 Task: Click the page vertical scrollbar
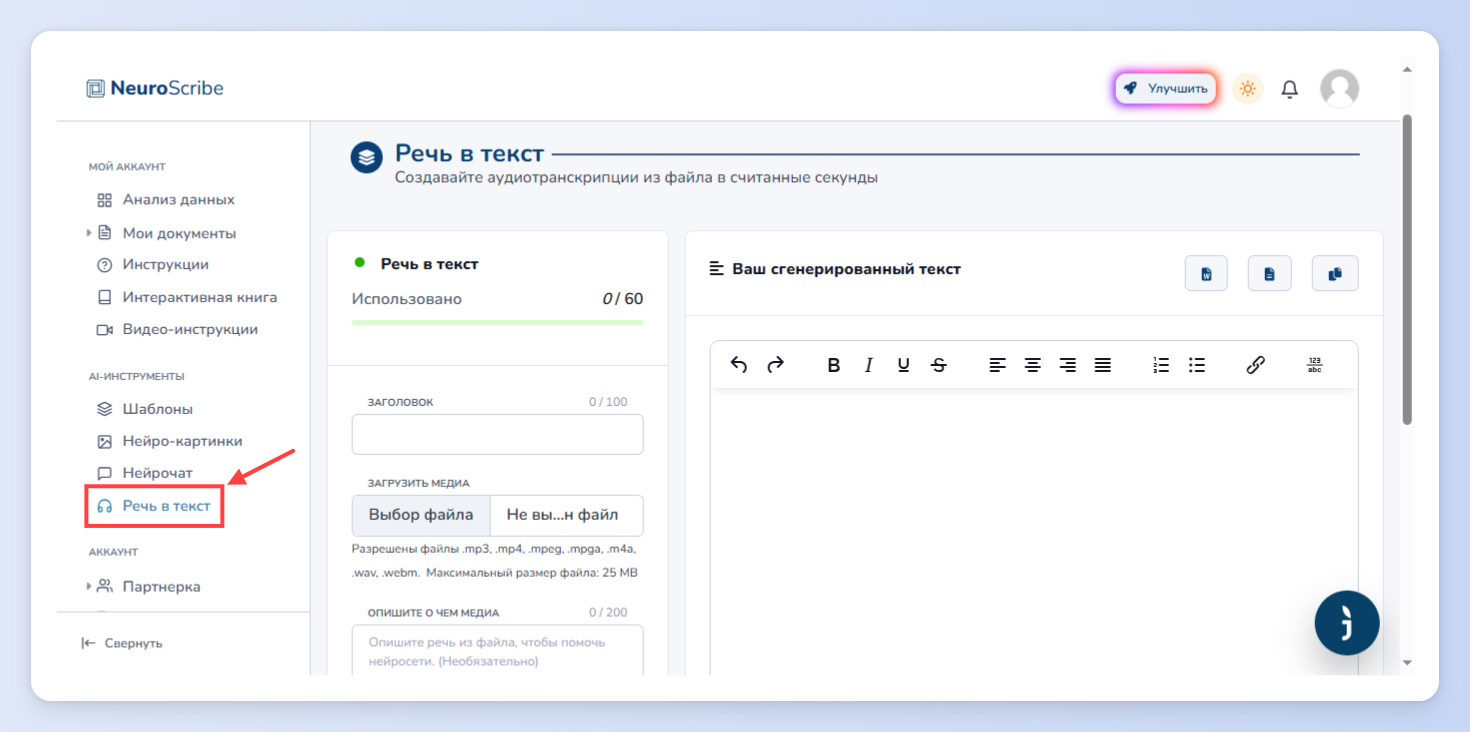pyautogui.click(x=1407, y=270)
